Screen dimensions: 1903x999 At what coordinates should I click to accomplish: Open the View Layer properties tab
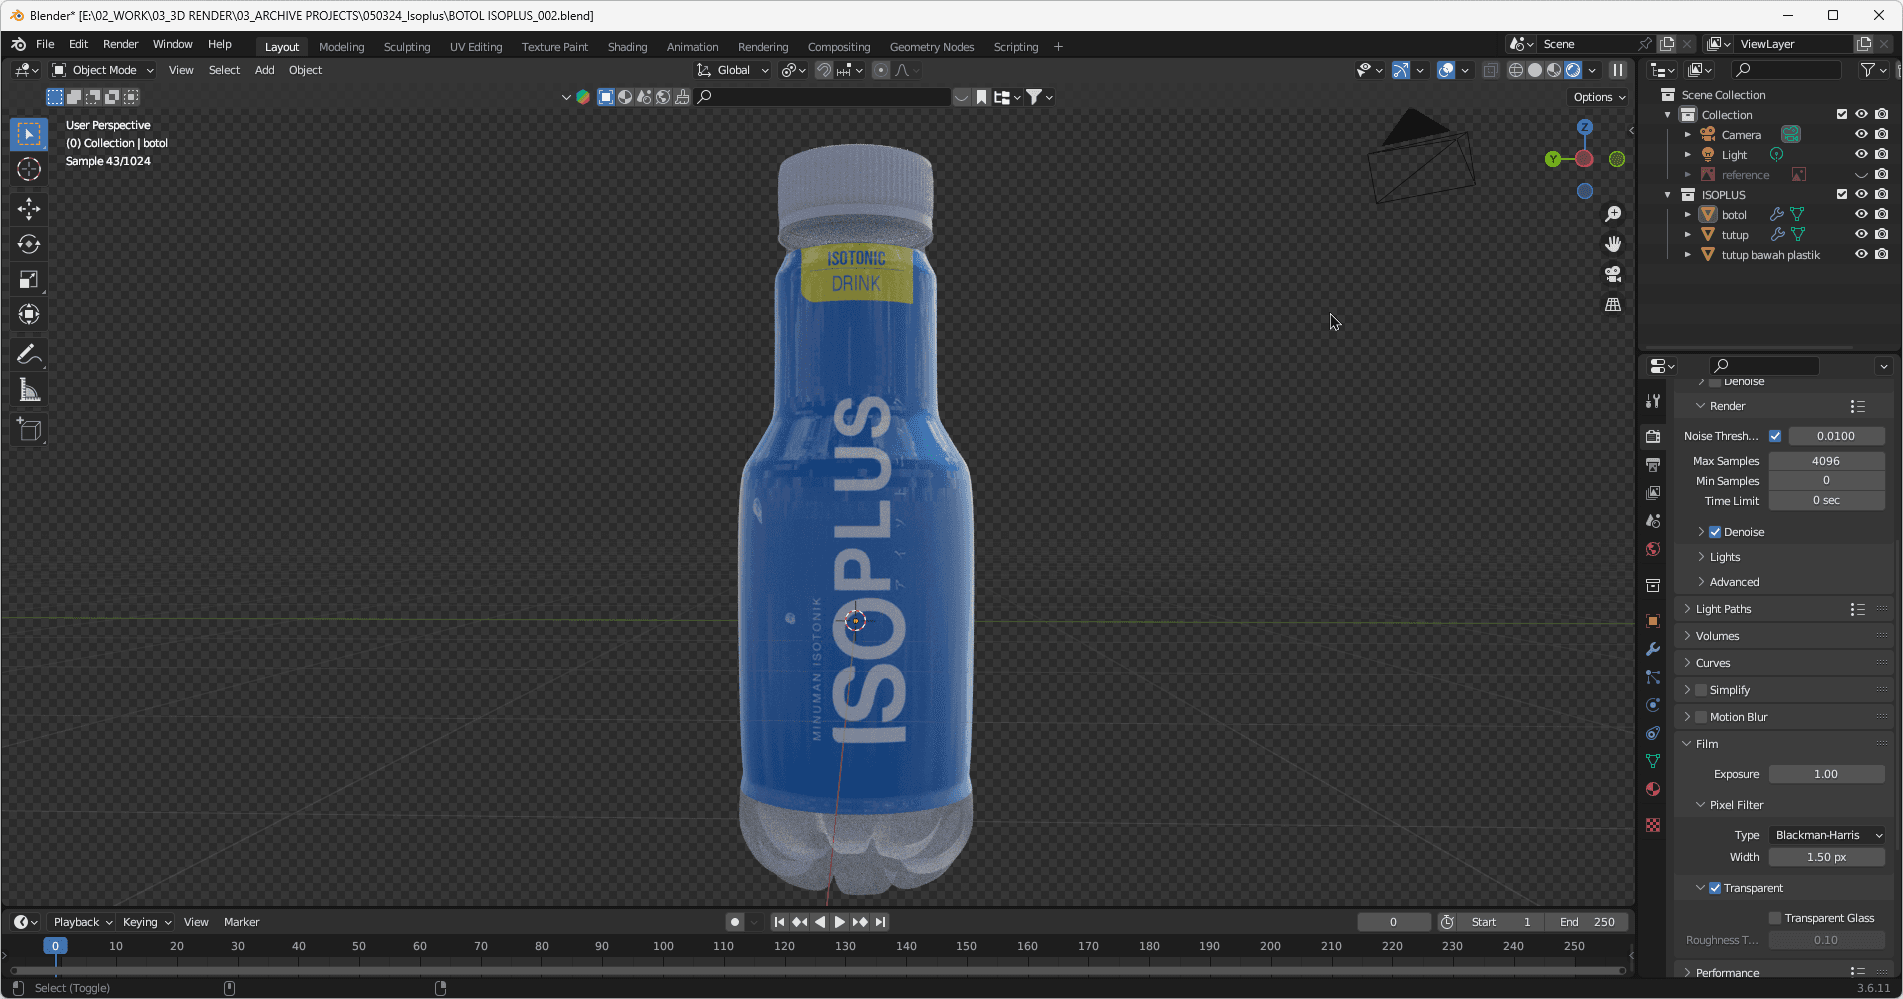pyautogui.click(x=1653, y=493)
